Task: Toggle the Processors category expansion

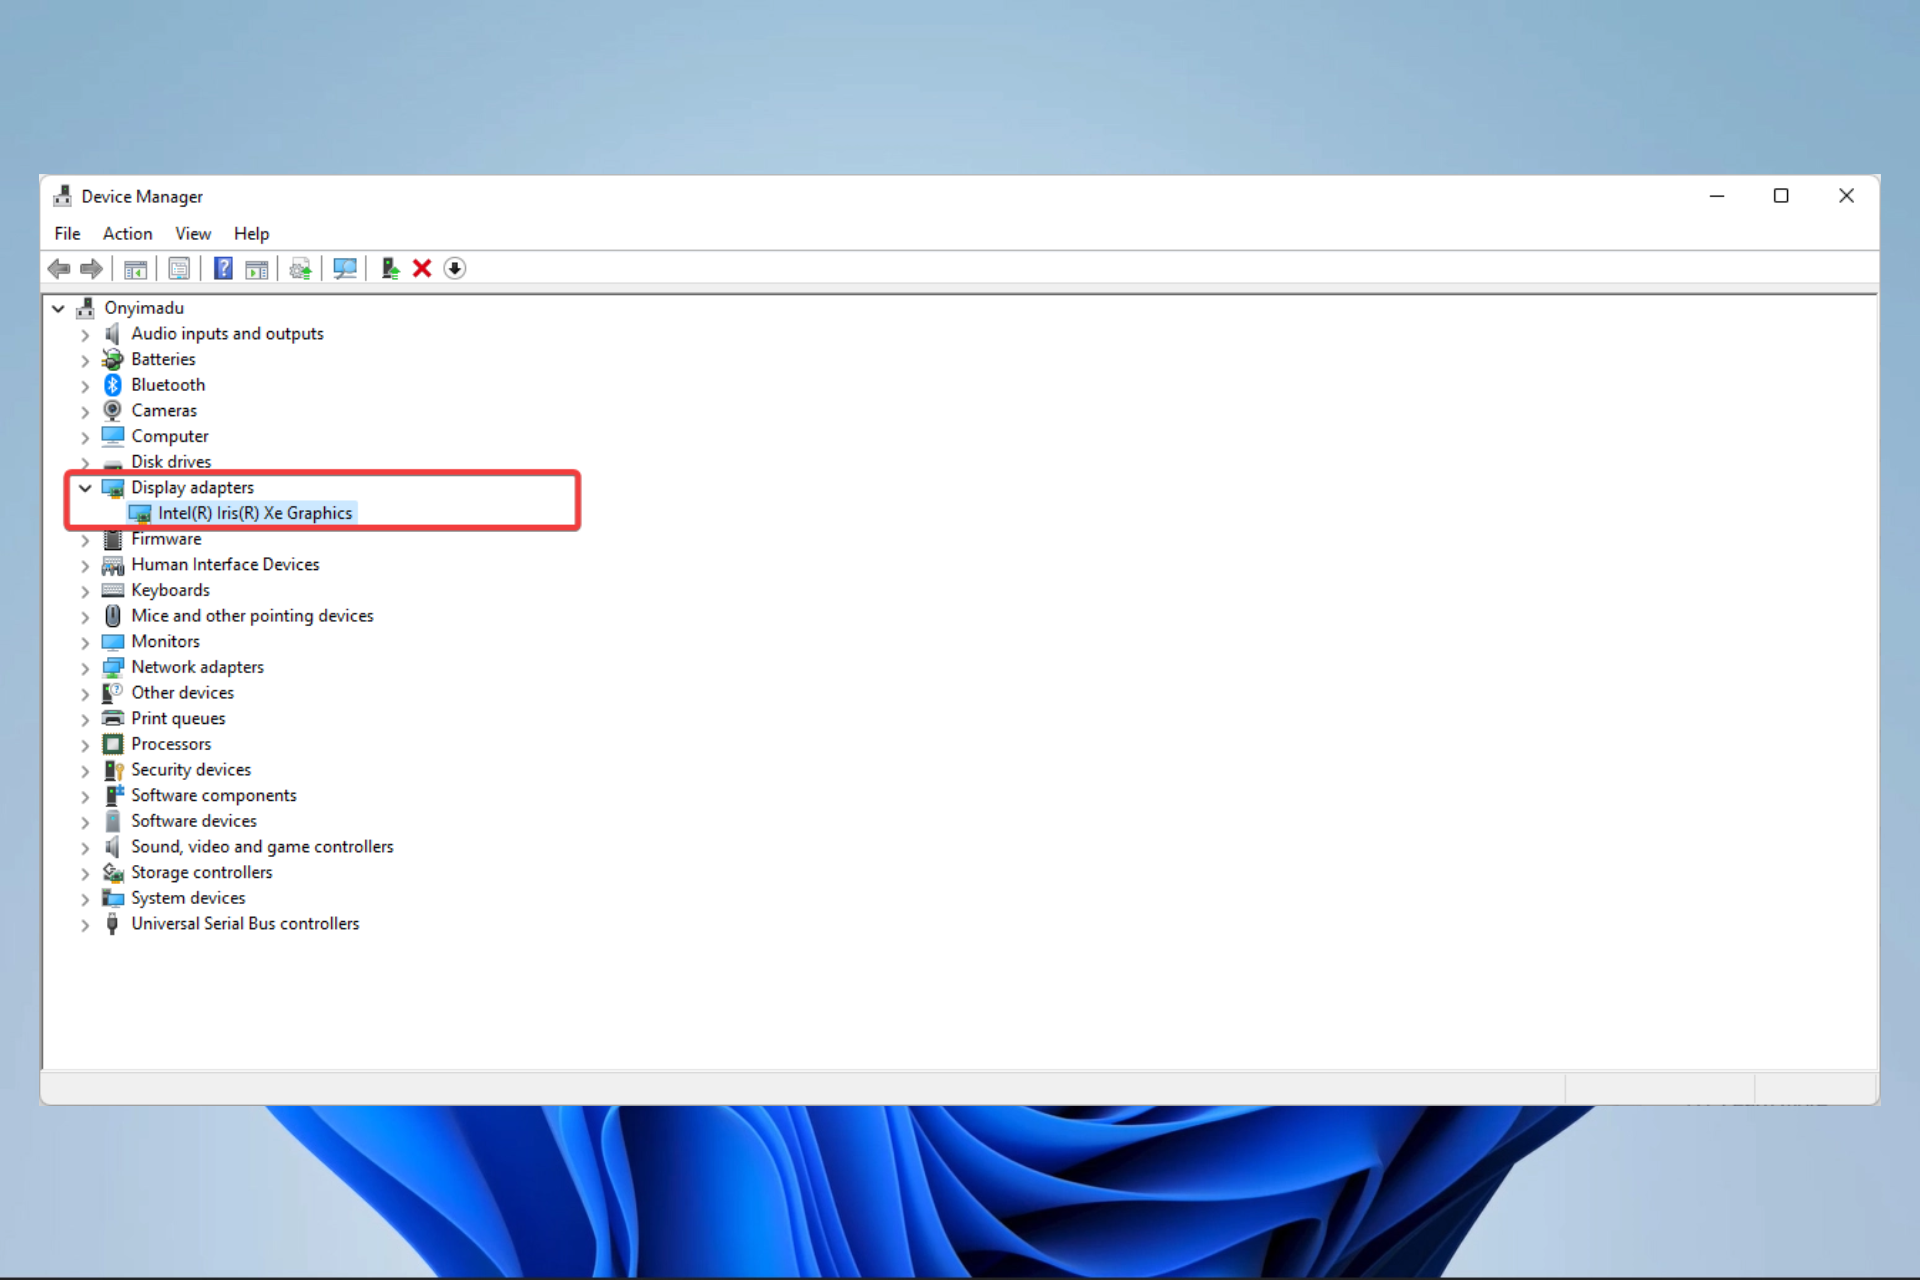Action: tap(87, 744)
